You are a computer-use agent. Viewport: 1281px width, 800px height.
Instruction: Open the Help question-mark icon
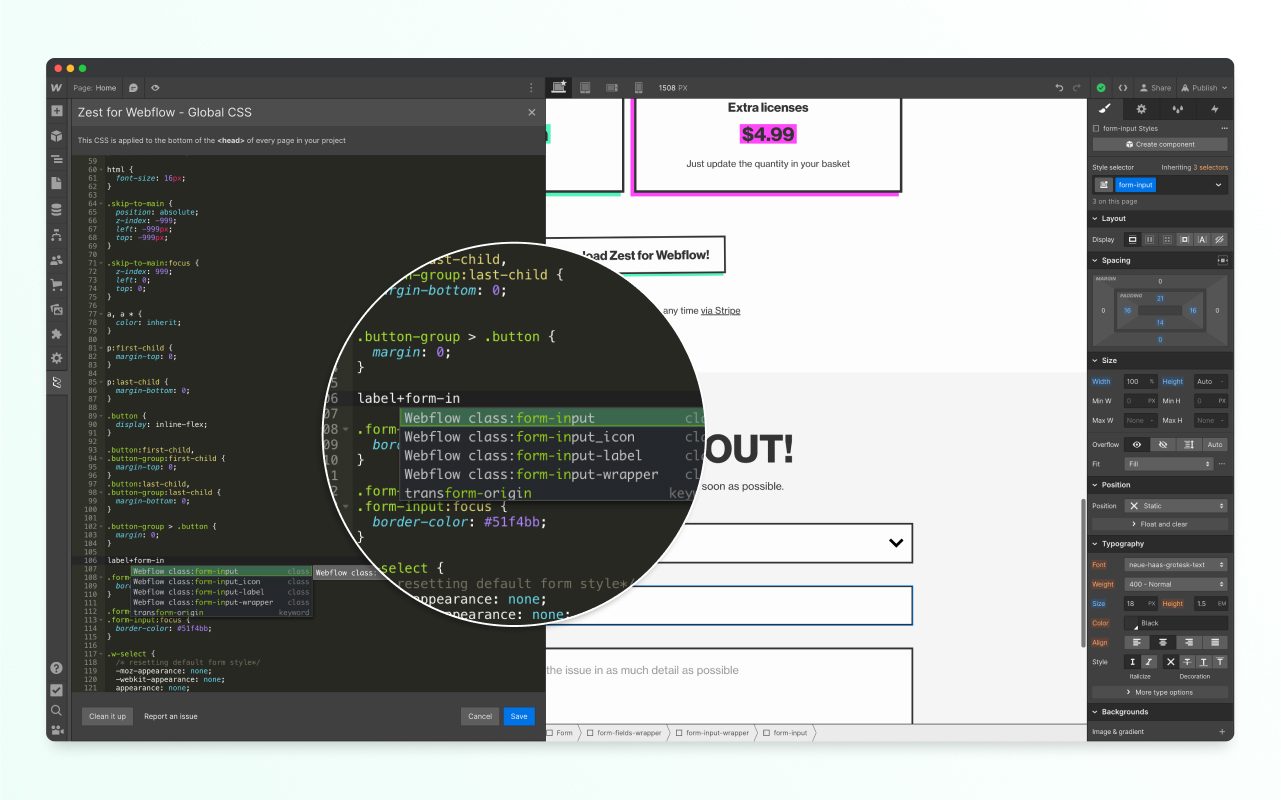click(57, 668)
